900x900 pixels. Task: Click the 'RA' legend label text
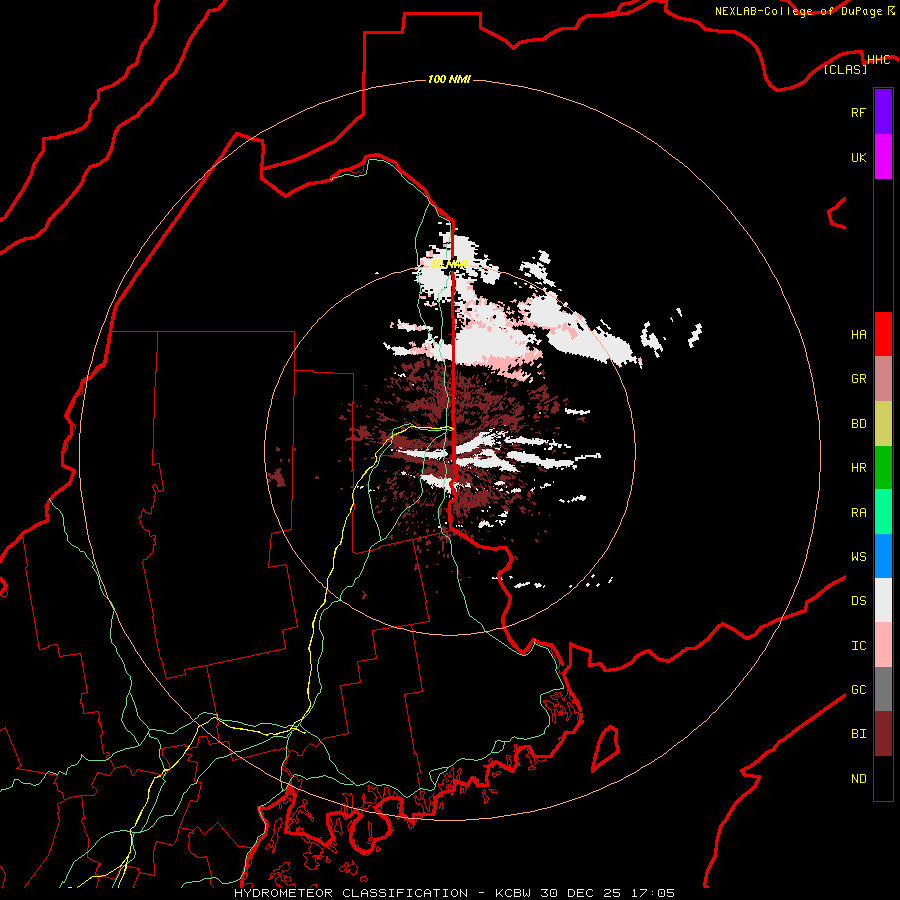[x=858, y=512]
